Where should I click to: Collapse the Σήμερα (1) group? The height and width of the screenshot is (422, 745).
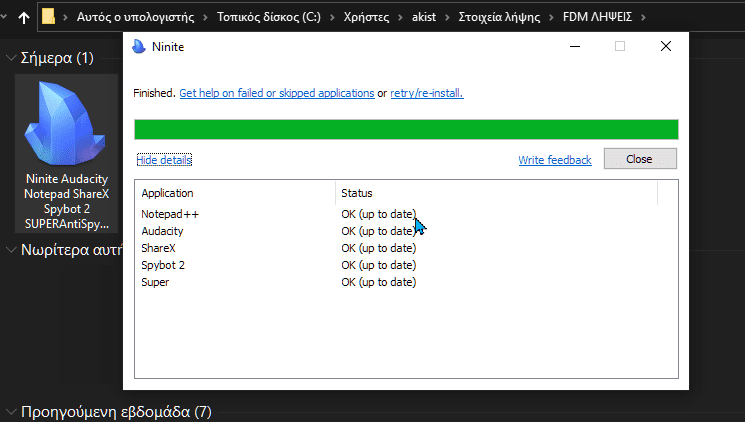(11, 58)
